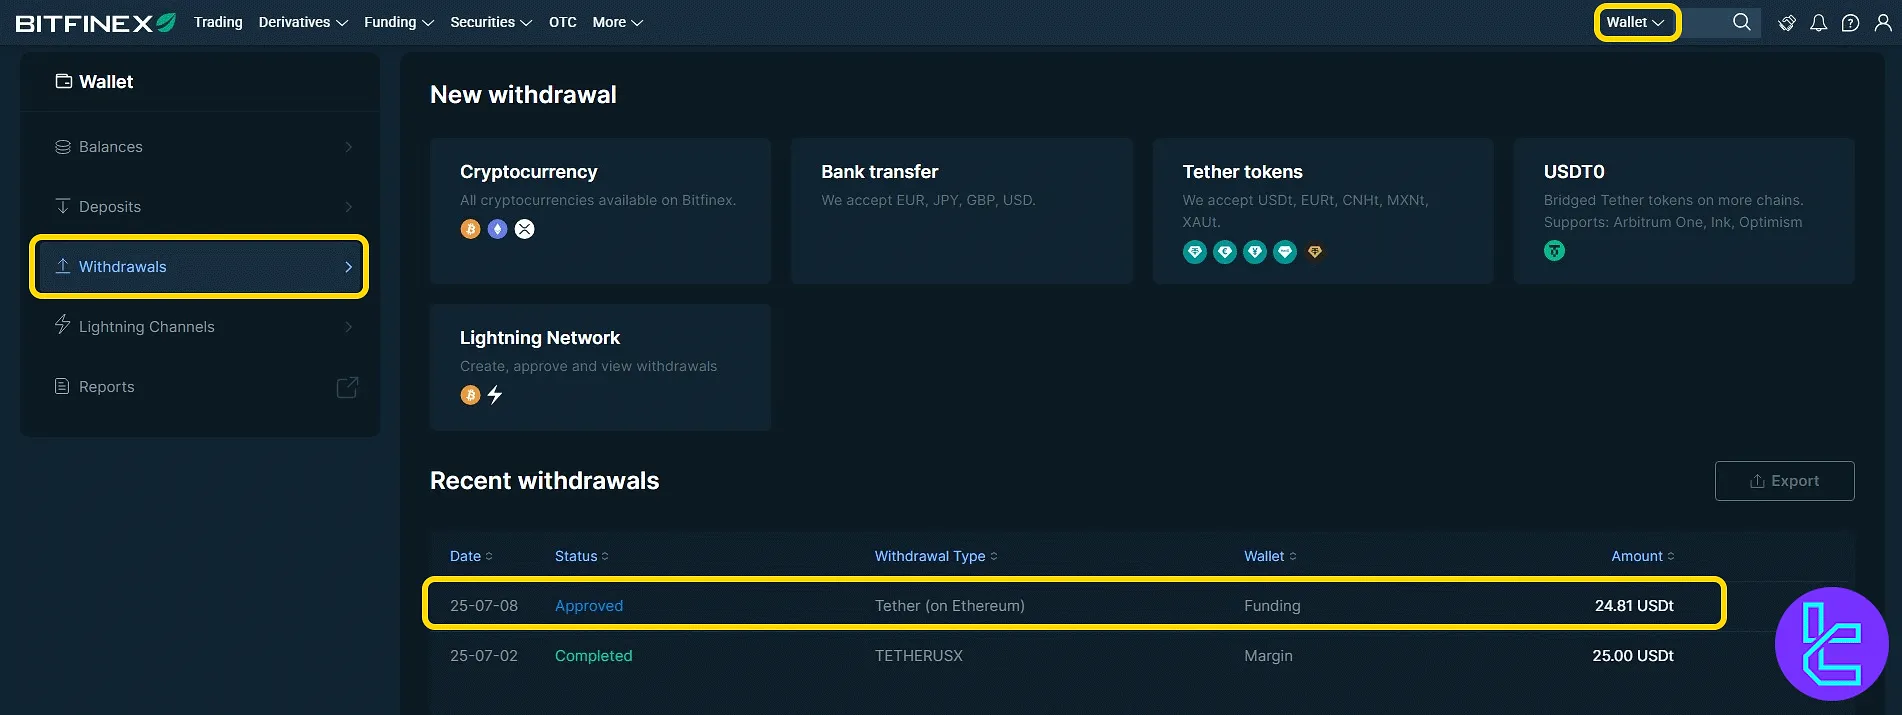Click the Withdrawals upload-arrow icon

click(62, 266)
